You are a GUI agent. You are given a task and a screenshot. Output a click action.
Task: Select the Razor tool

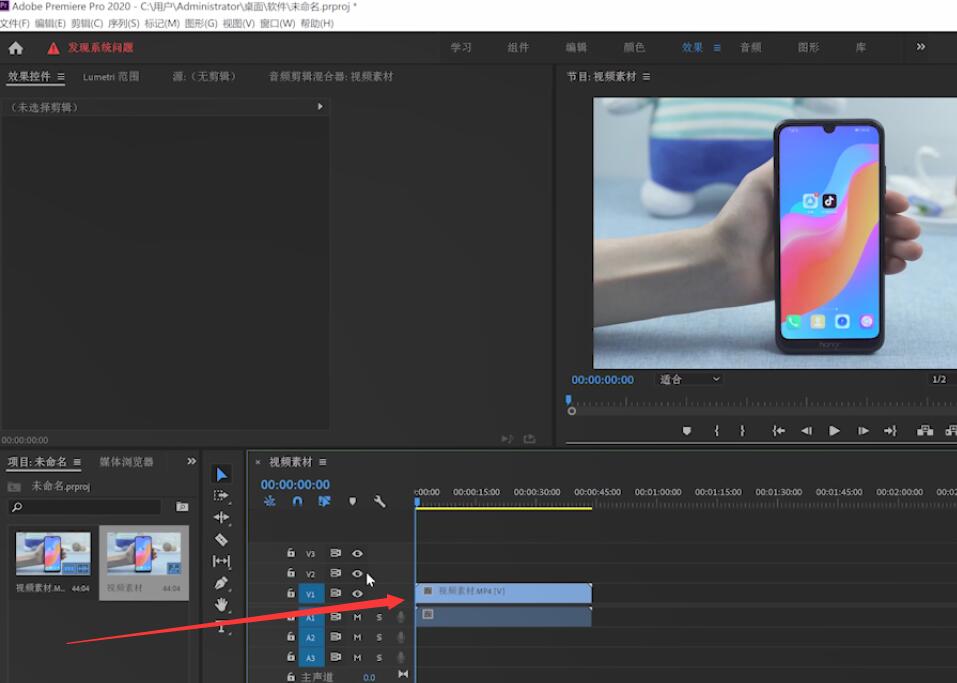point(222,540)
